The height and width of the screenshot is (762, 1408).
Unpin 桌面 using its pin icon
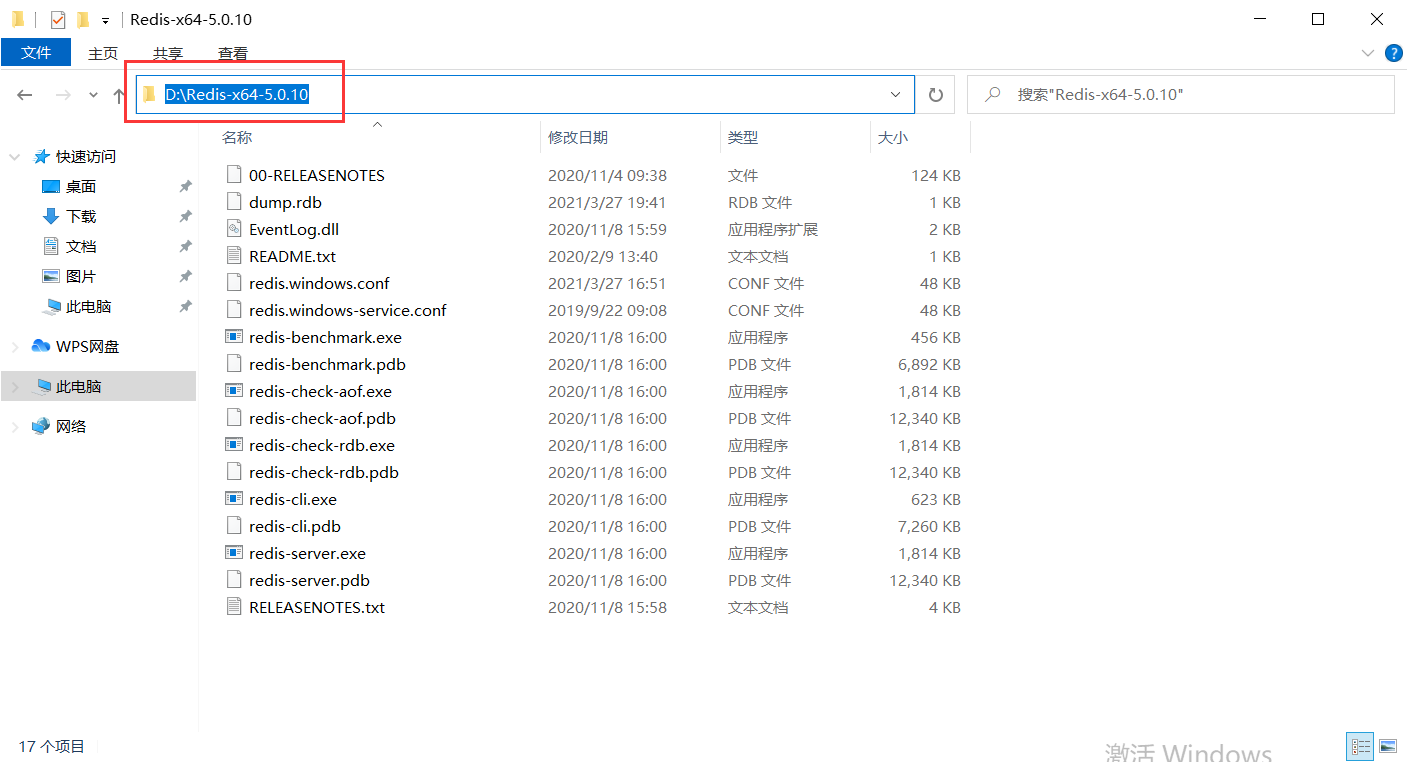tap(185, 186)
